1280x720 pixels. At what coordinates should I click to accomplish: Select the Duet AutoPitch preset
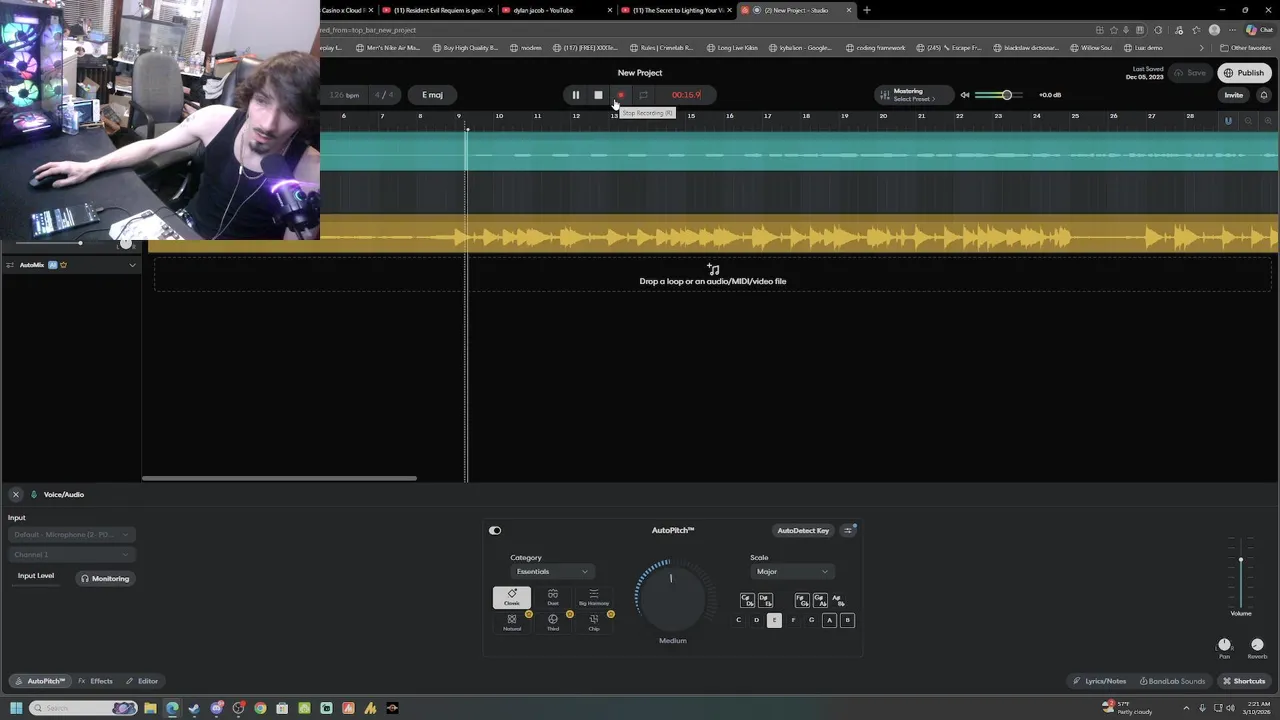[553, 597]
